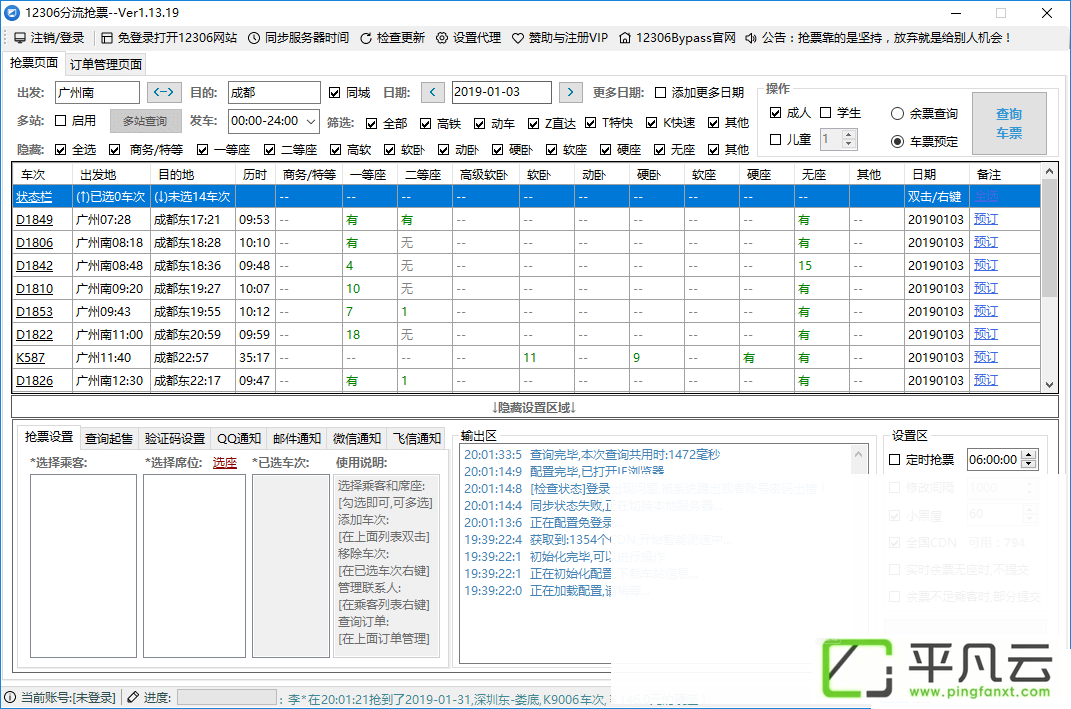Select the 余票查询 radio button
Screen dimensions: 1071x709
(x=898, y=114)
